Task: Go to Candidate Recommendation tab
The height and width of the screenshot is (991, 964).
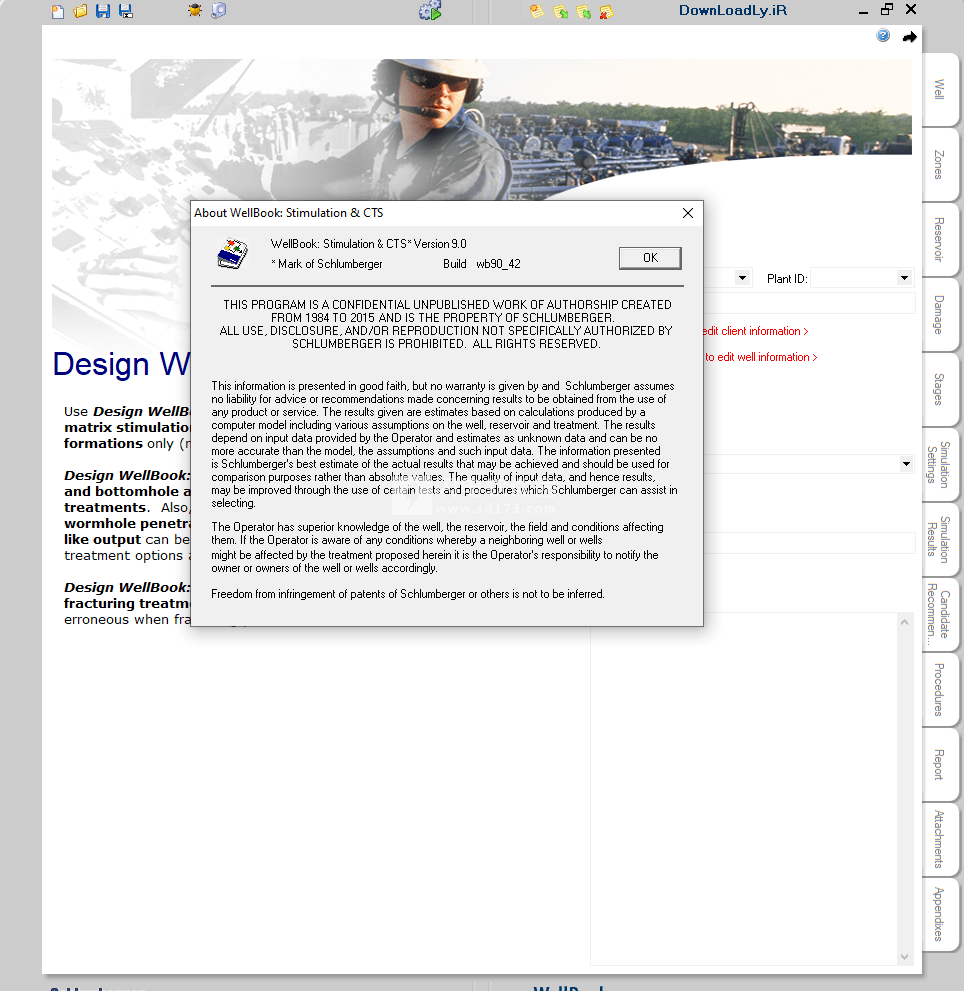Action: pyautogui.click(x=940, y=615)
